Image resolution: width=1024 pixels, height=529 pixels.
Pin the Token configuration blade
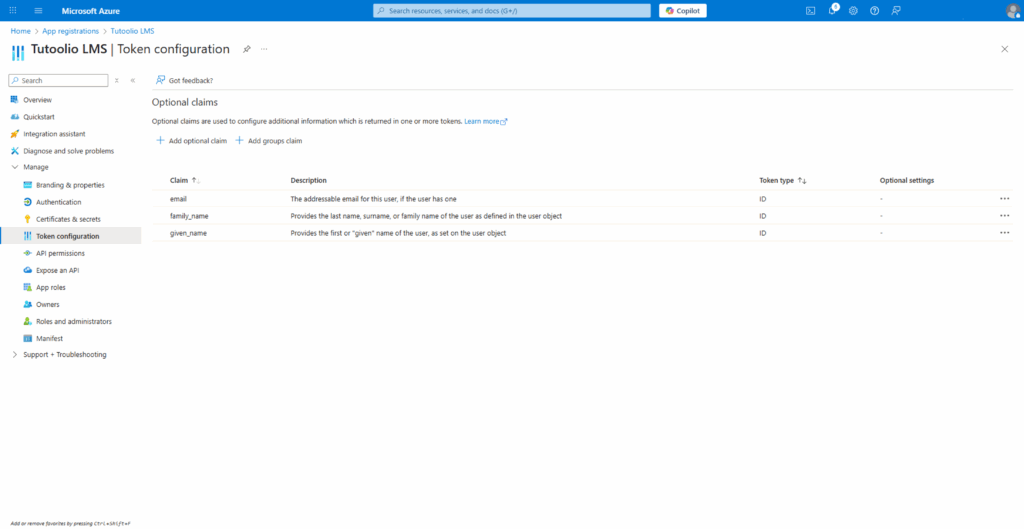(247, 49)
